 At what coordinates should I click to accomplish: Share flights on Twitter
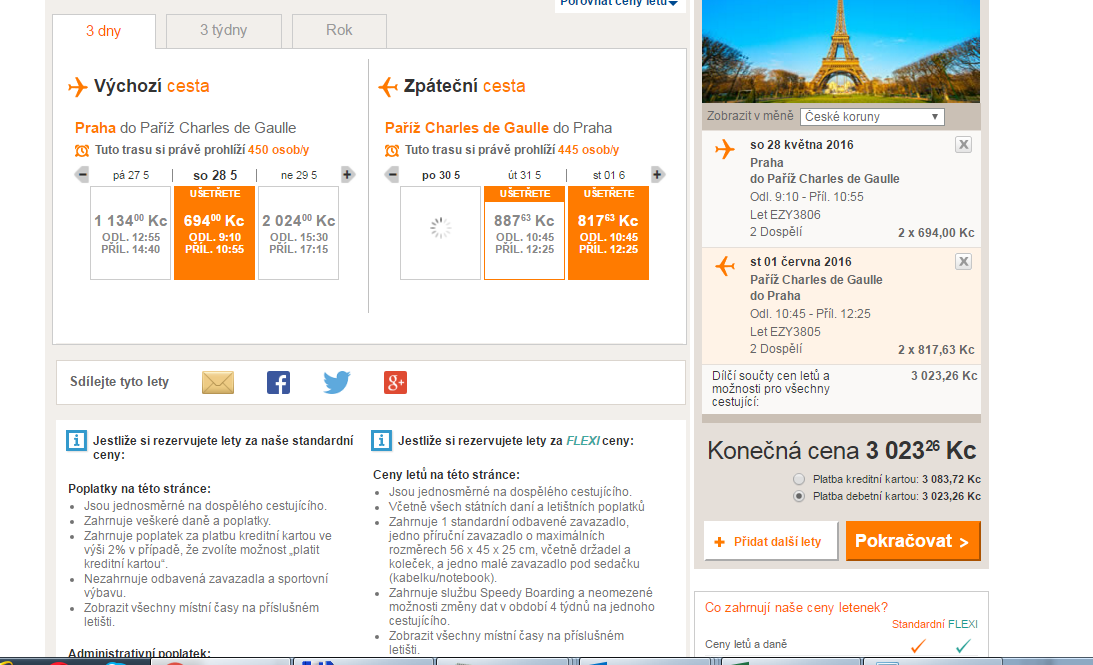[x=337, y=382]
